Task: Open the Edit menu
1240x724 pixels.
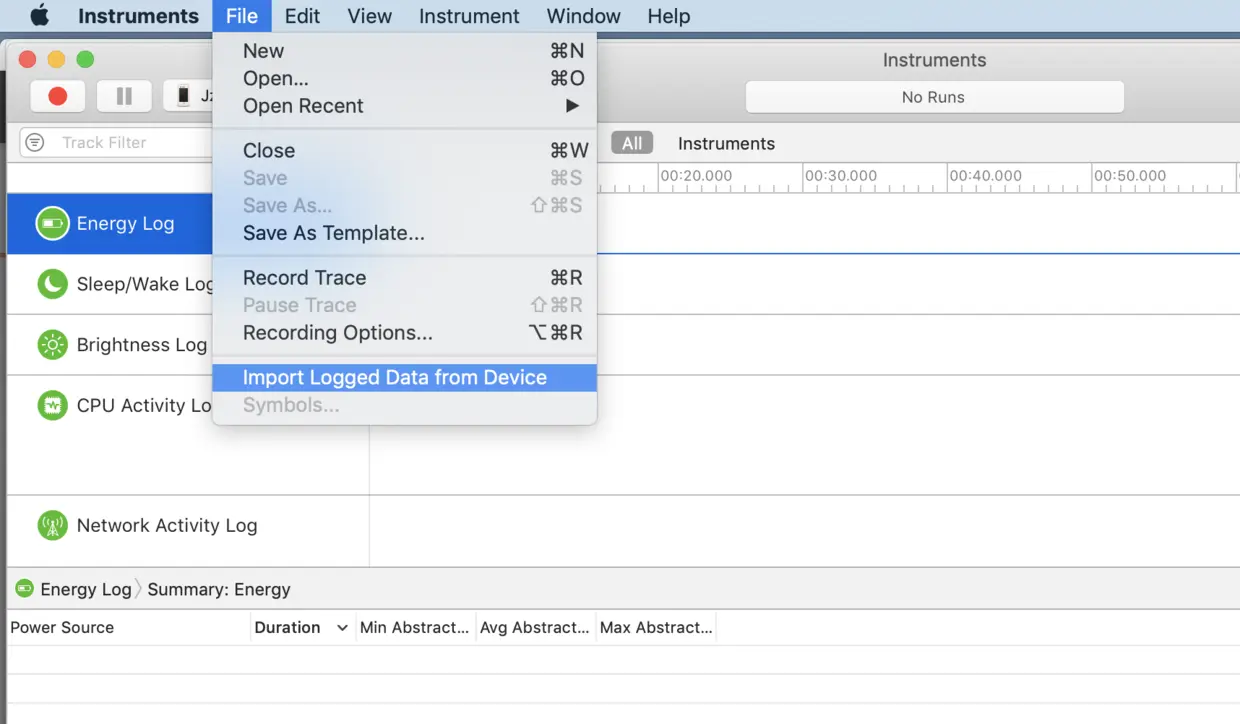Action: pos(302,16)
